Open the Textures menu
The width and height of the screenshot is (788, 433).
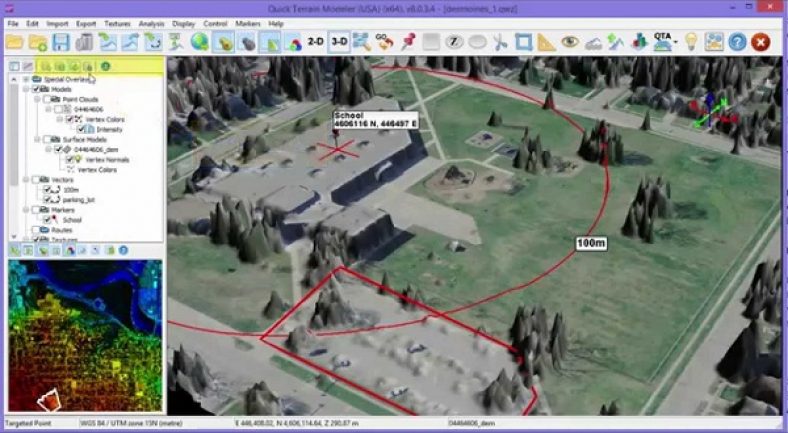point(117,22)
